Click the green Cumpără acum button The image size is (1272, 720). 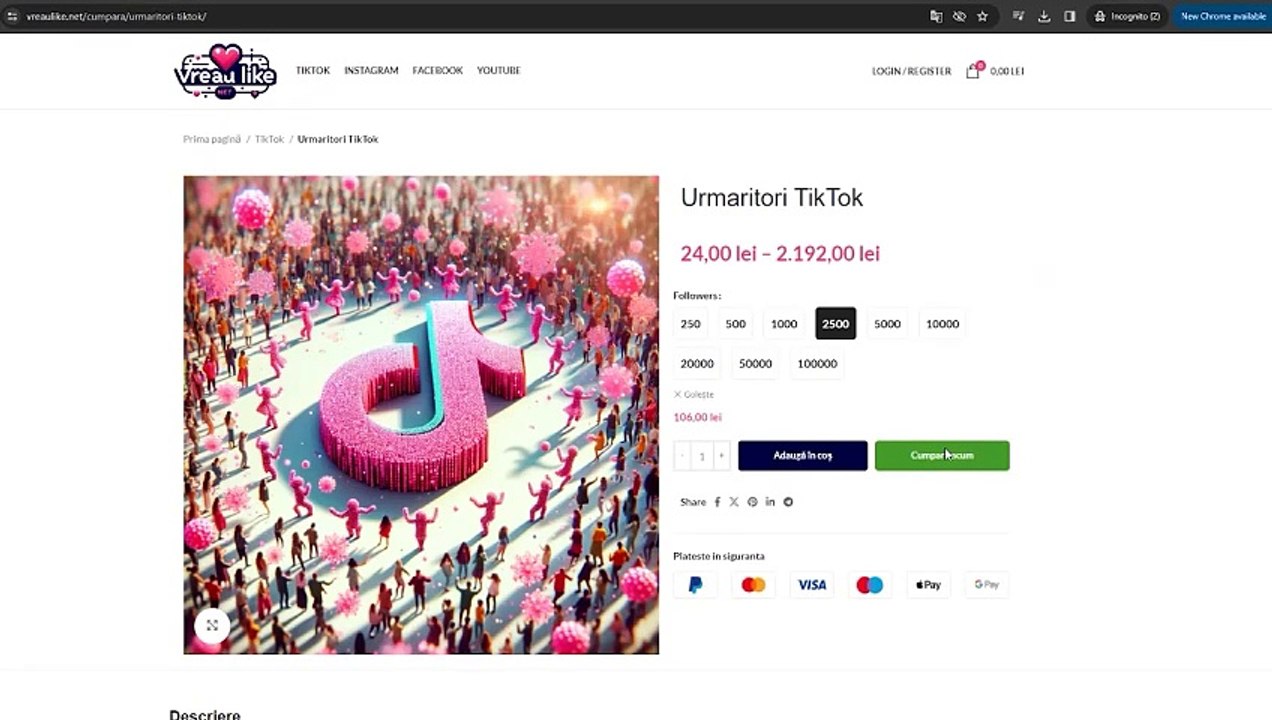(x=942, y=456)
